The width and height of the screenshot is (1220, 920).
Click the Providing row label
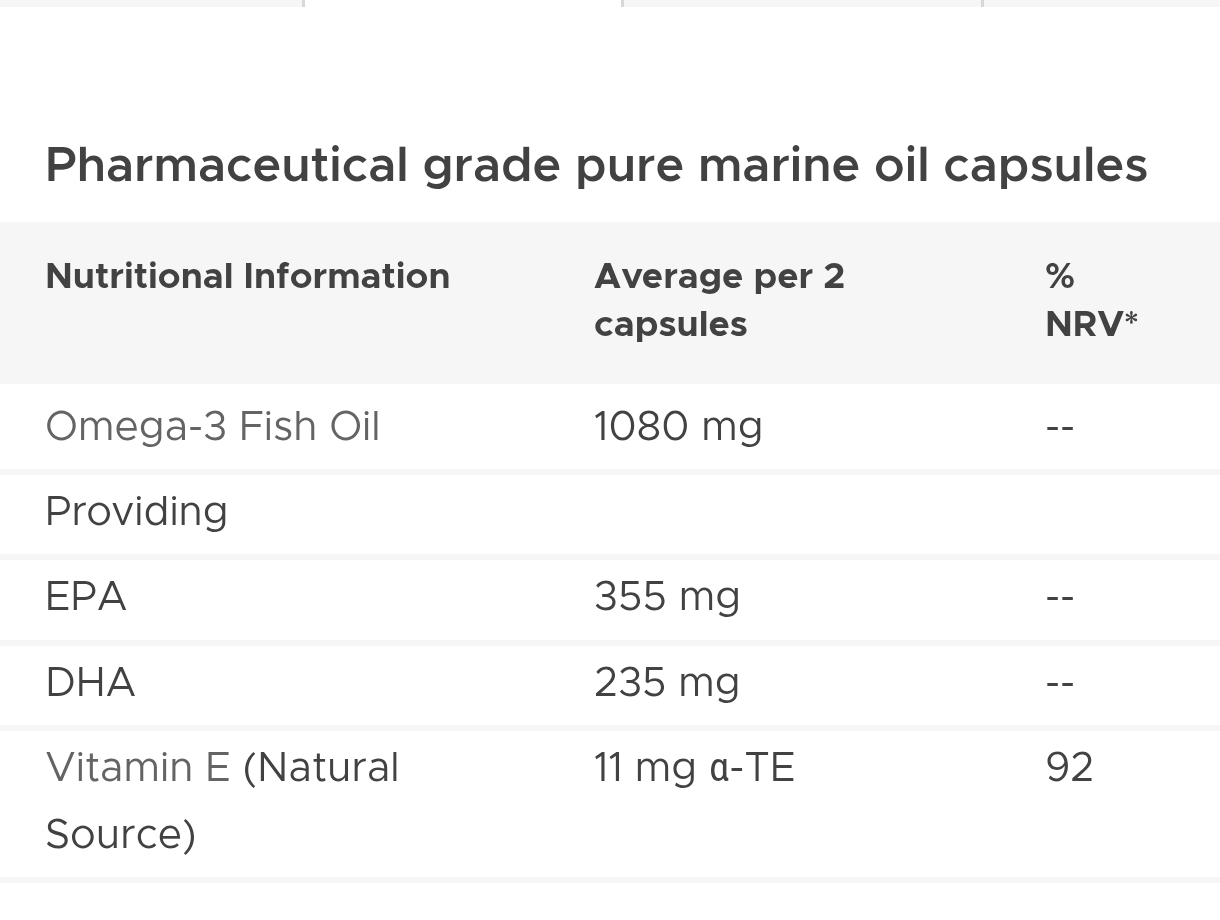pyautogui.click(x=137, y=512)
